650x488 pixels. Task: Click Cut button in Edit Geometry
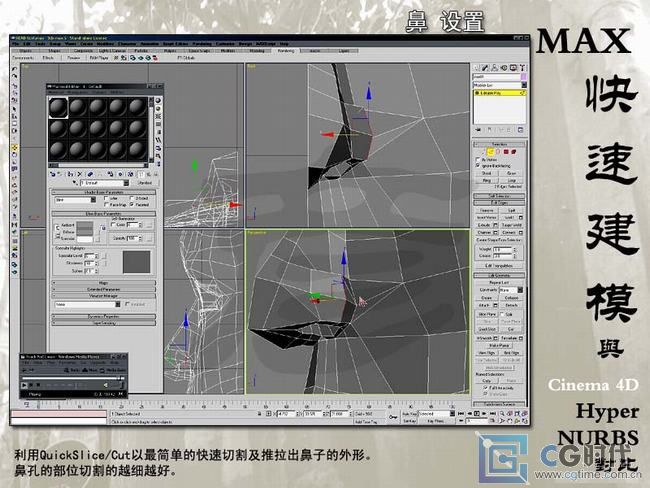point(511,329)
